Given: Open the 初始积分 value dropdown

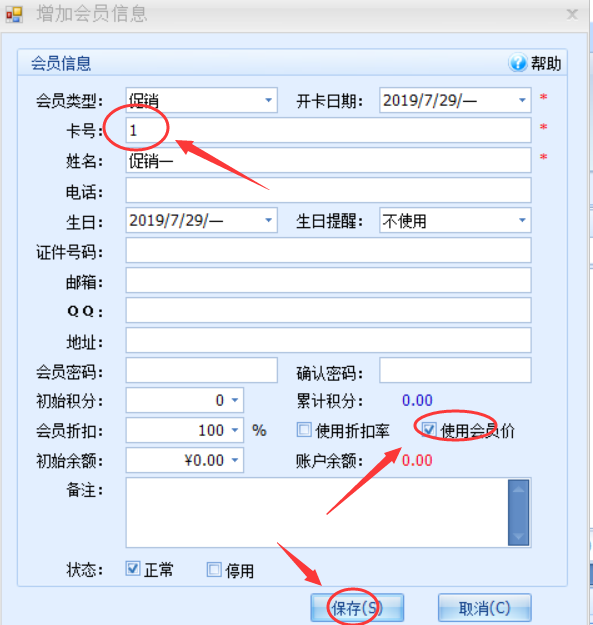Looking at the screenshot, I should [235, 400].
